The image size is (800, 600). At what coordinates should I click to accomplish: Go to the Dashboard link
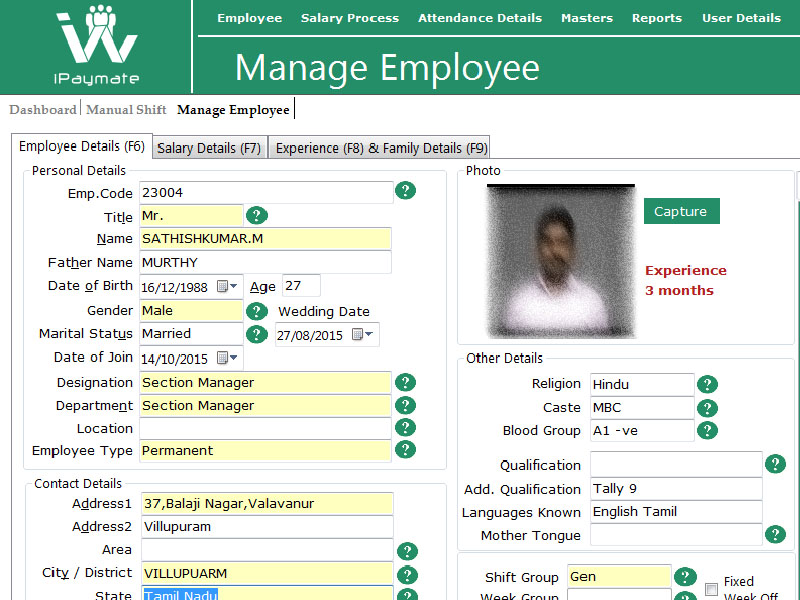click(43, 110)
